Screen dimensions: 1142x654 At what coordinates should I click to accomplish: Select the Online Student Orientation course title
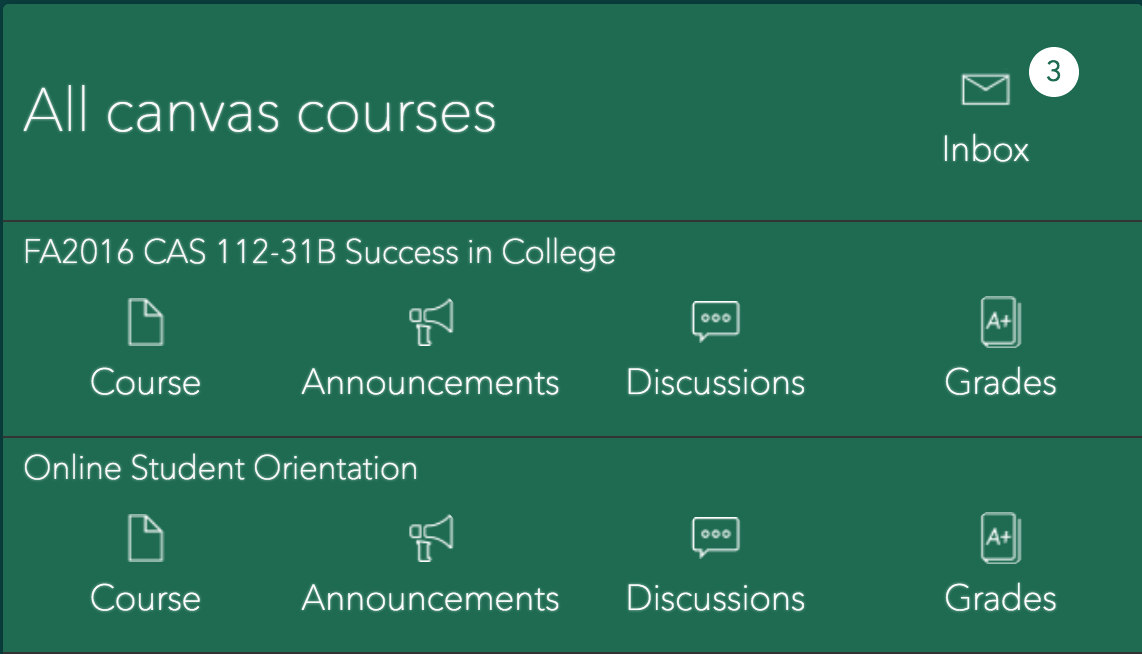coord(220,468)
